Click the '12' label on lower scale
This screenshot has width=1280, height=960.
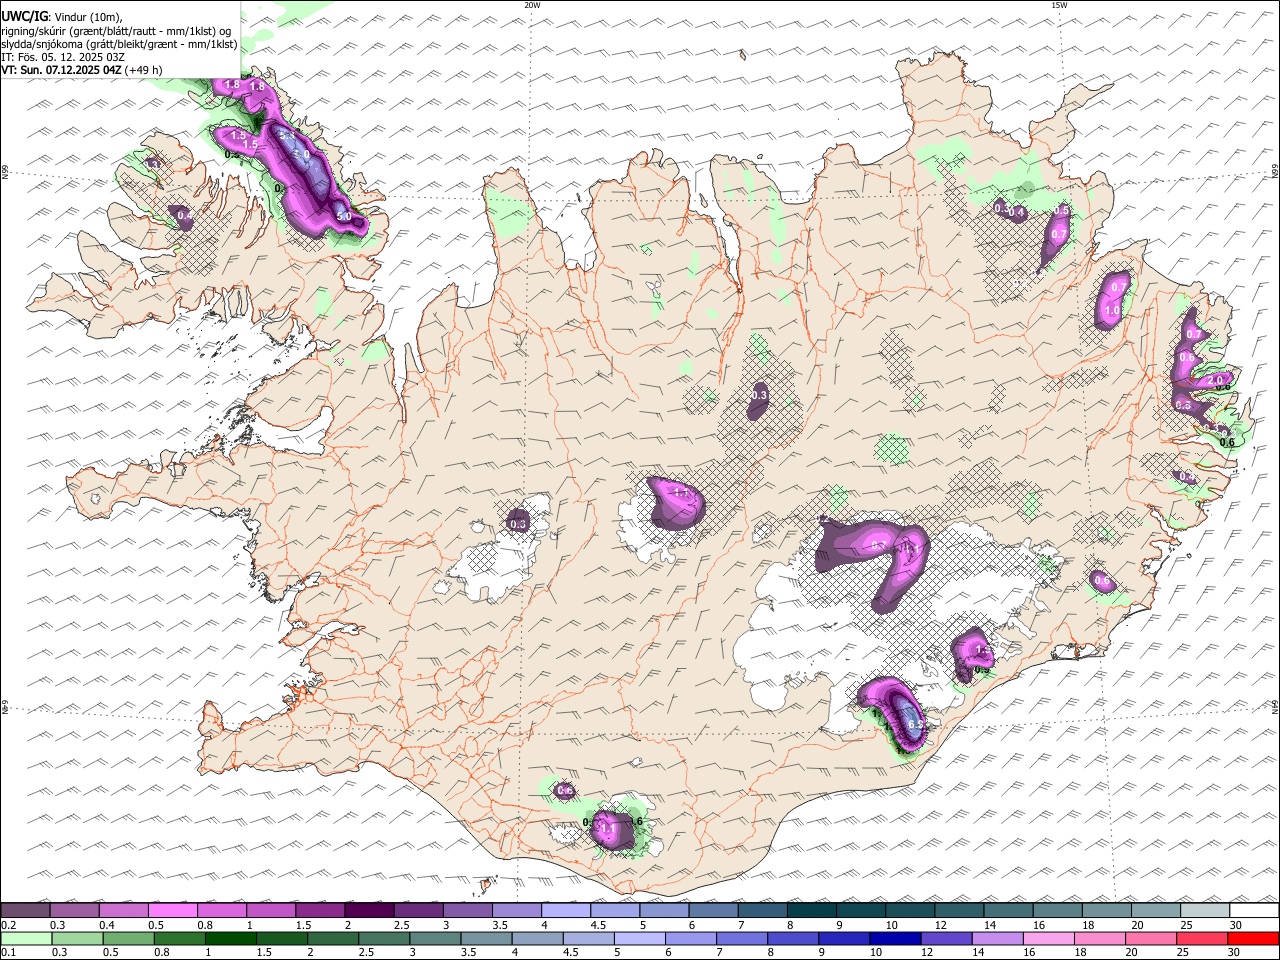(x=928, y=953)
